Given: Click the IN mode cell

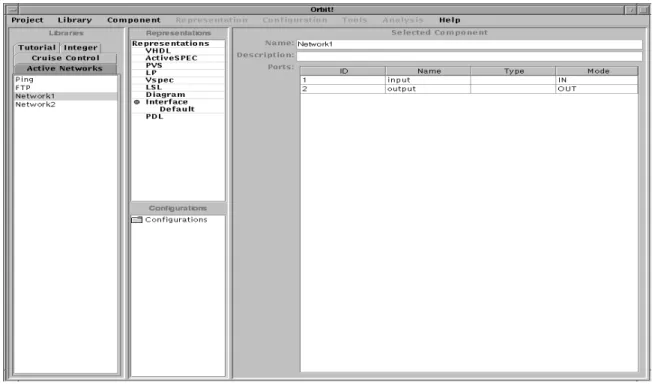Looking at the screenshot, I should click(x=597, y=80).
